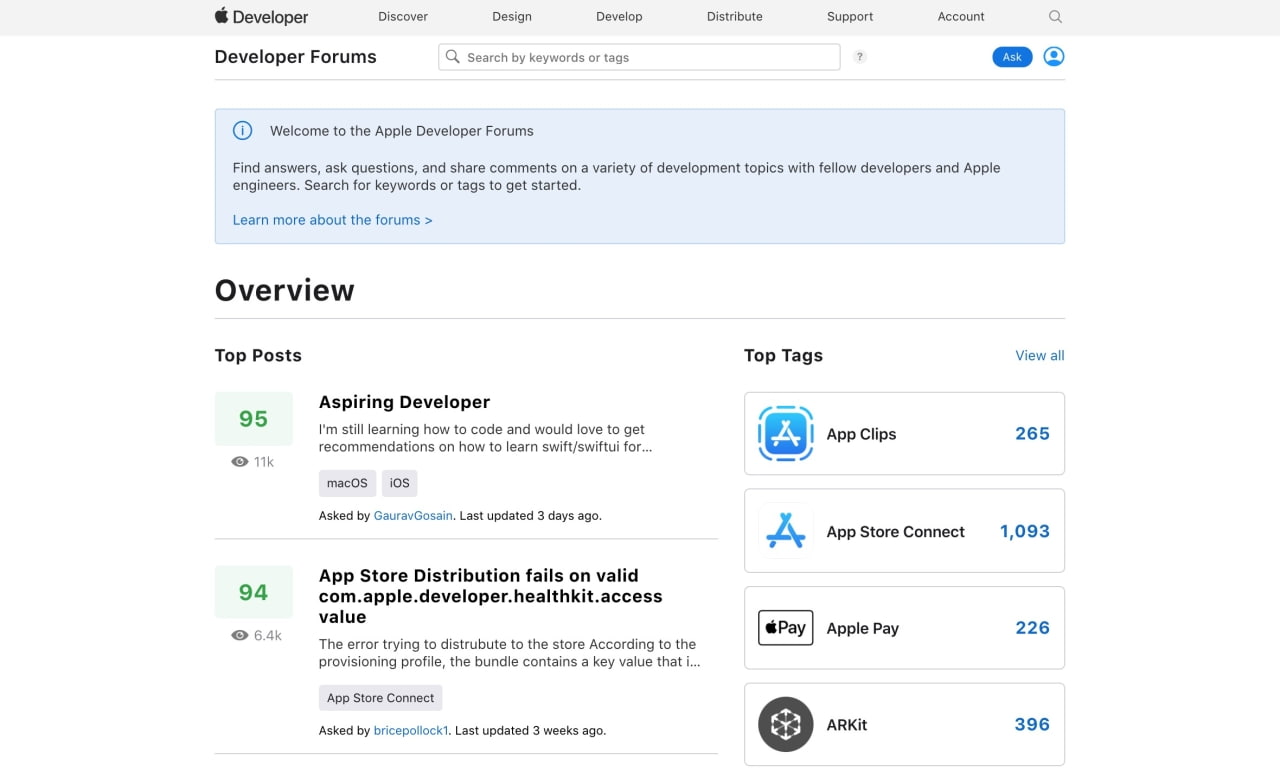Click the App Clips tag name
The height and width of the screenshot is (777, 1280).
861,434
